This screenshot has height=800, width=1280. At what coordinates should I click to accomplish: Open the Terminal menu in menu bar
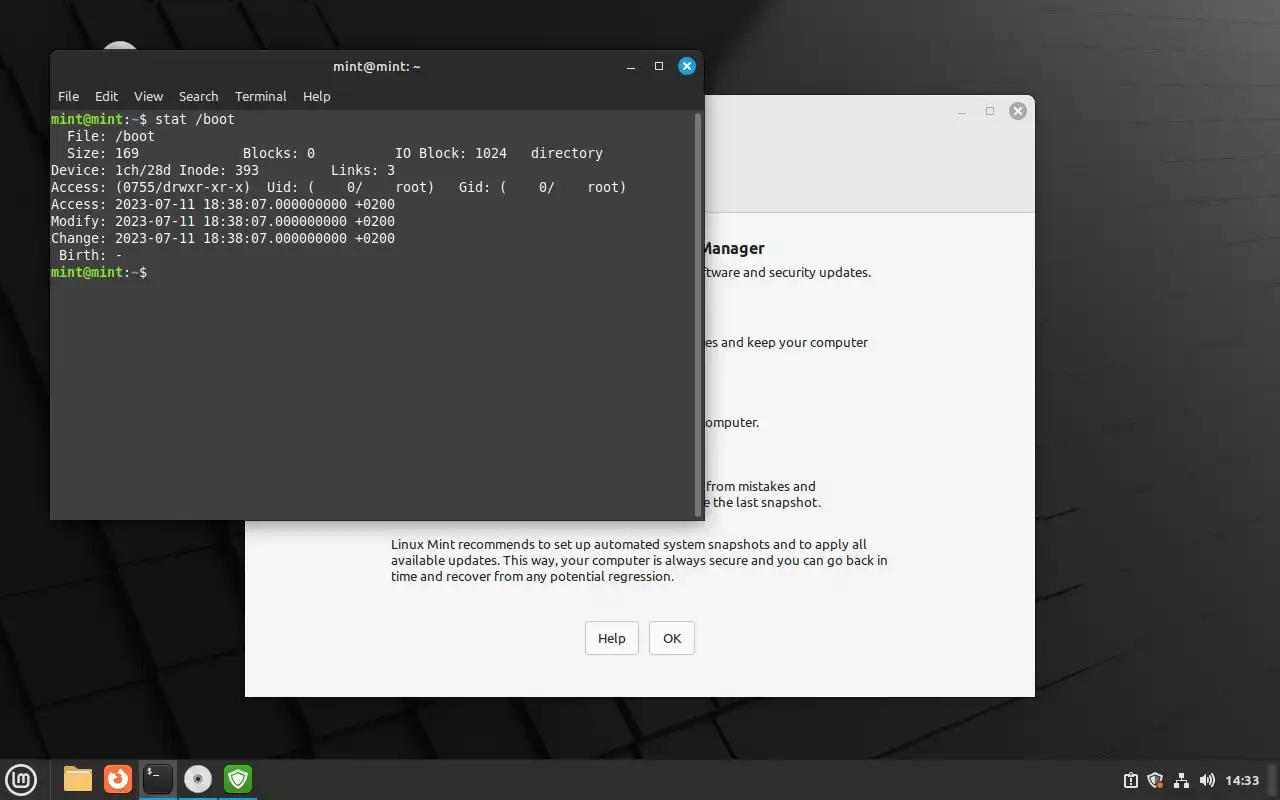pyautogui.click(x=261, y=96)
